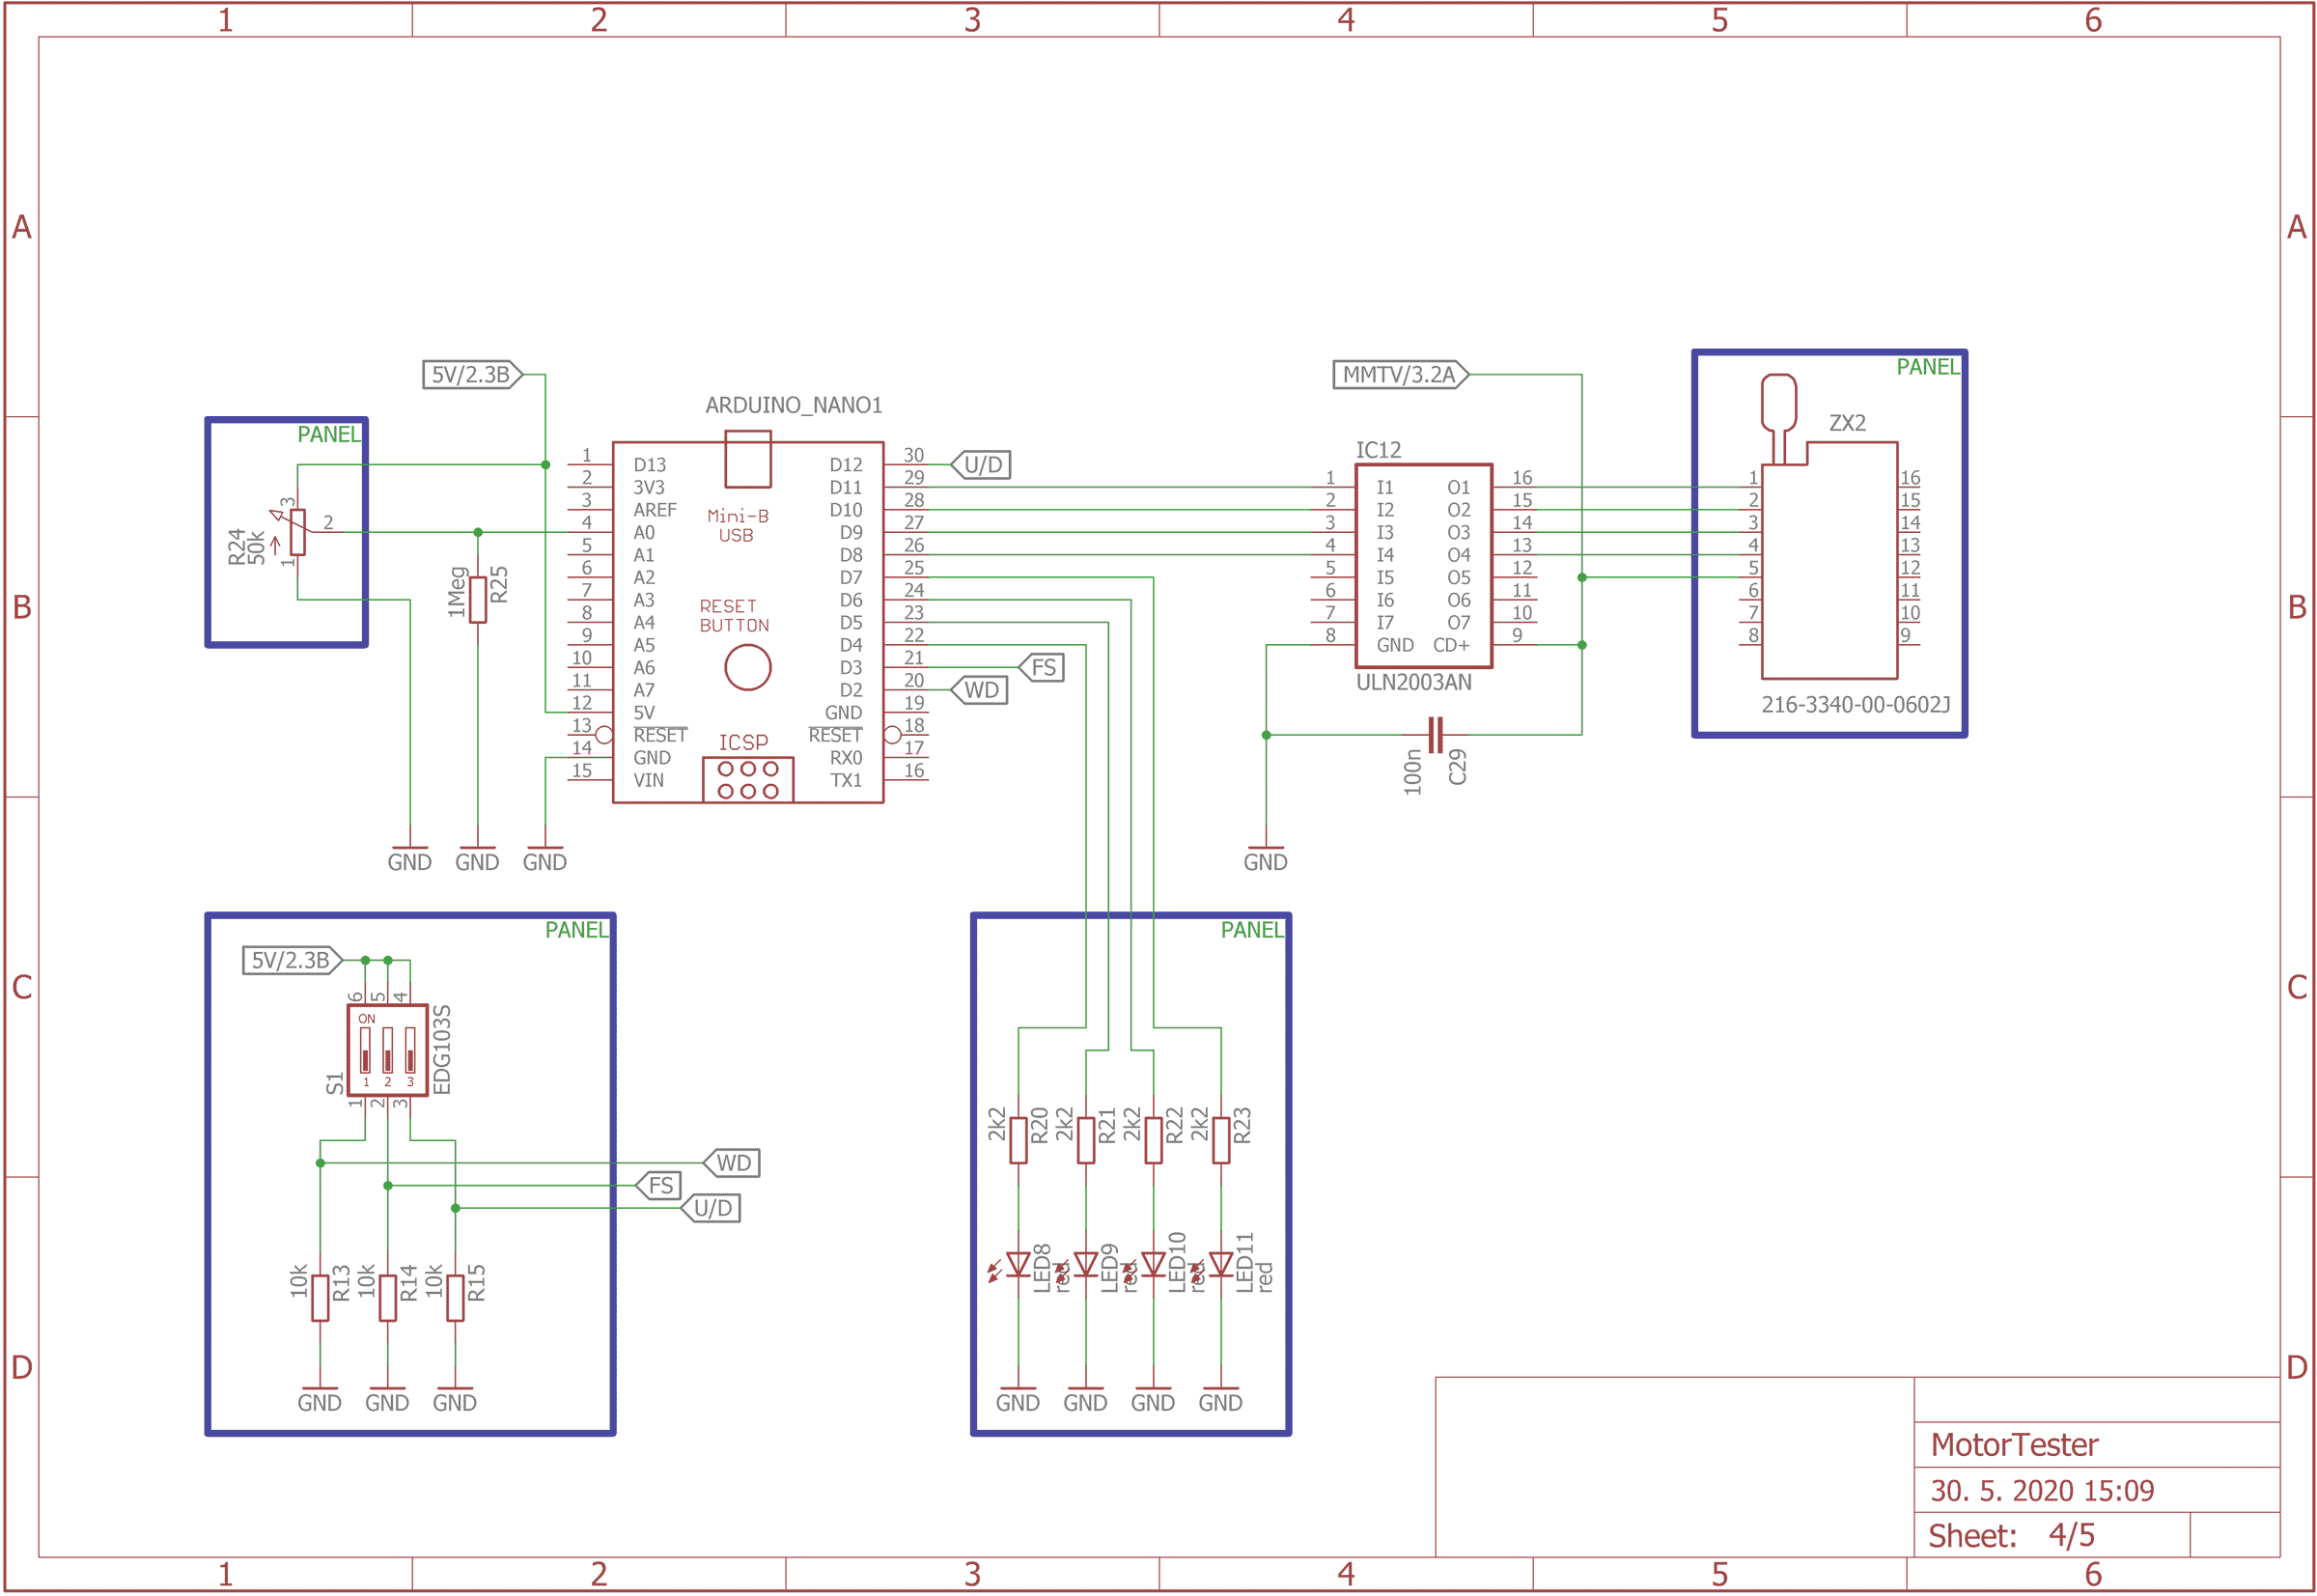Click capacitor C29 100n symbol
The width and height of the screenshot is (2317, 1596).
[1434, 732]
